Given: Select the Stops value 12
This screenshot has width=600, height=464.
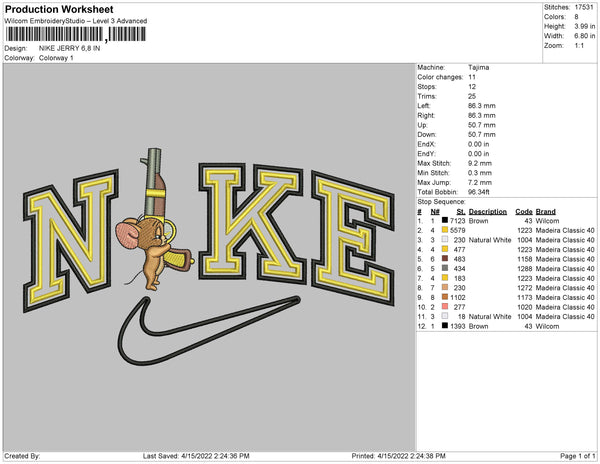Looking at the screenshot, I should [x=472, y=86].
